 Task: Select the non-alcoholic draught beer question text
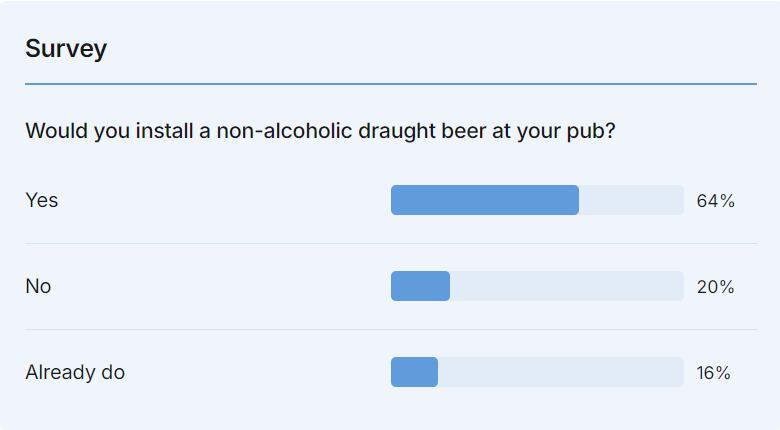320,131
